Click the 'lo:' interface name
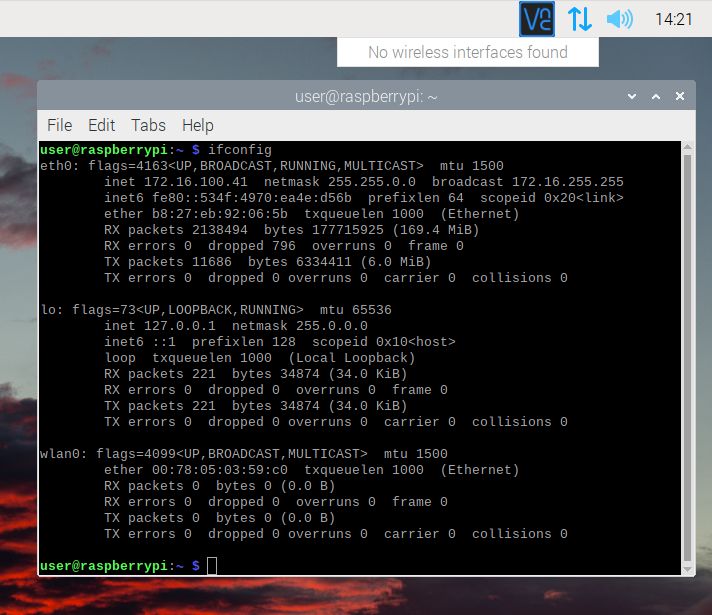The height and width of the screenshot is (615, 712). click(52, 310)
